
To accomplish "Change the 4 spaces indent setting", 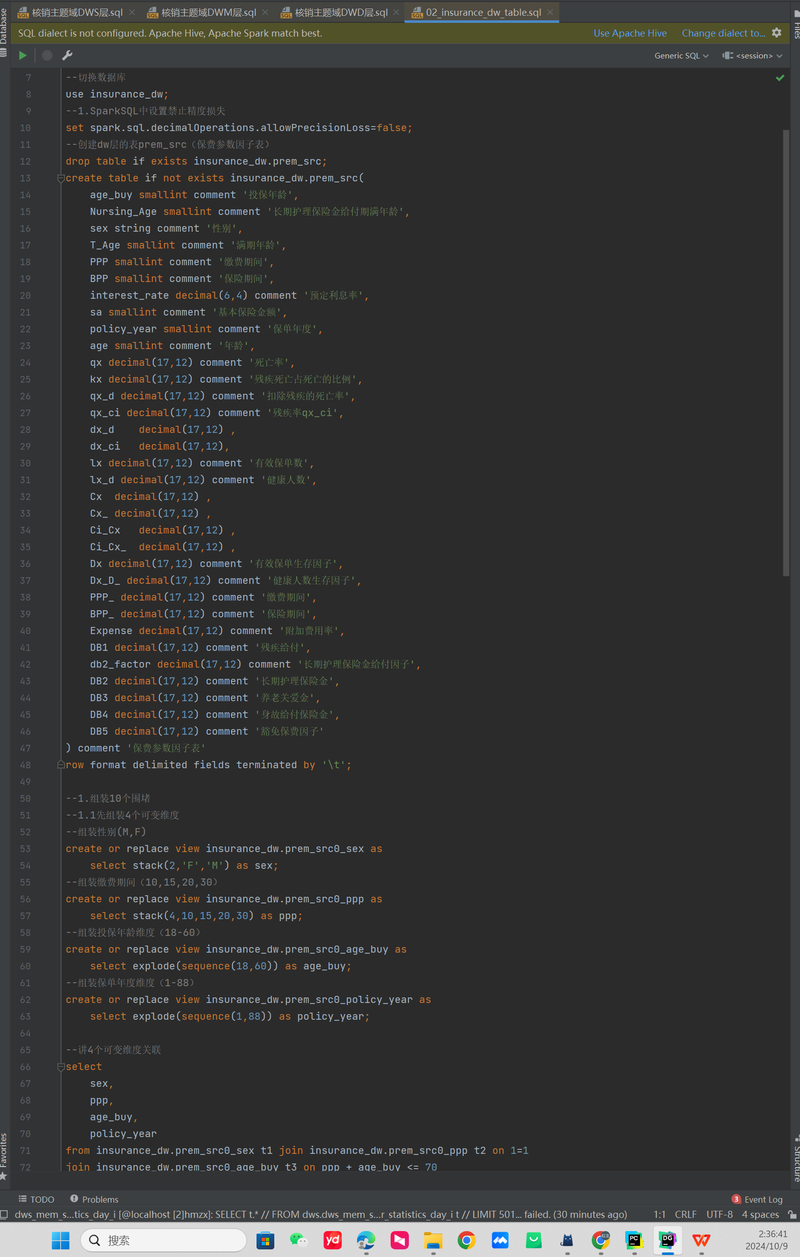I will pyautogui.click(x=761, y=1215).
